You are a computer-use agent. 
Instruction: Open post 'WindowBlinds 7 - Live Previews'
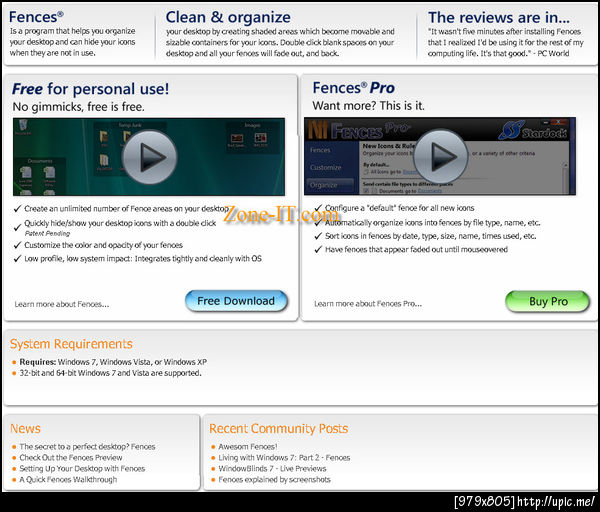(272, 468)
